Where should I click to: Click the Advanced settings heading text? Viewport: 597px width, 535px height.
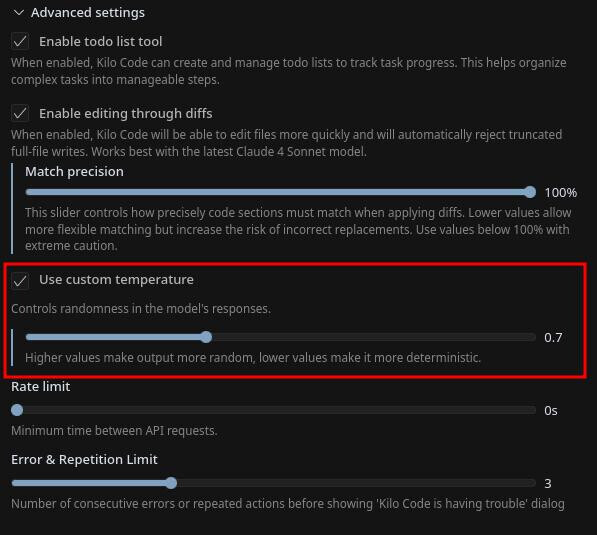point(88,13)
